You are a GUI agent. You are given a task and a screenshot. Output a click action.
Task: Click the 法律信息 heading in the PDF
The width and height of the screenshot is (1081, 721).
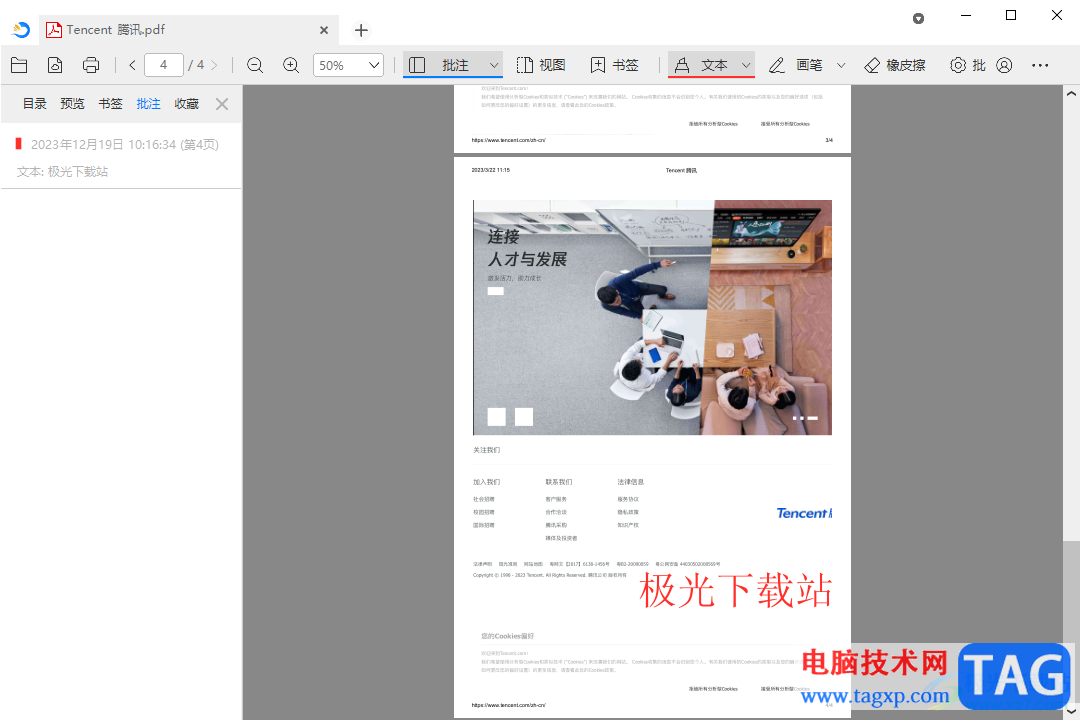[631, 482]
